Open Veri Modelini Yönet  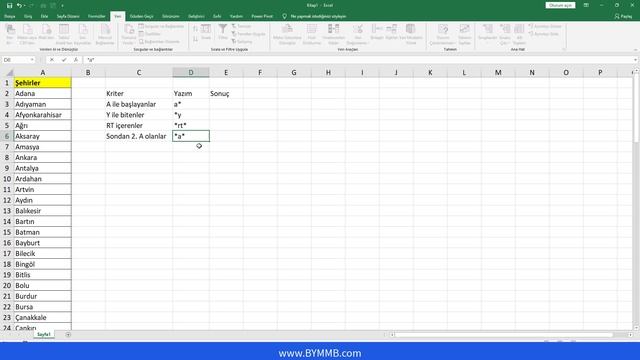tap(411, 34)
